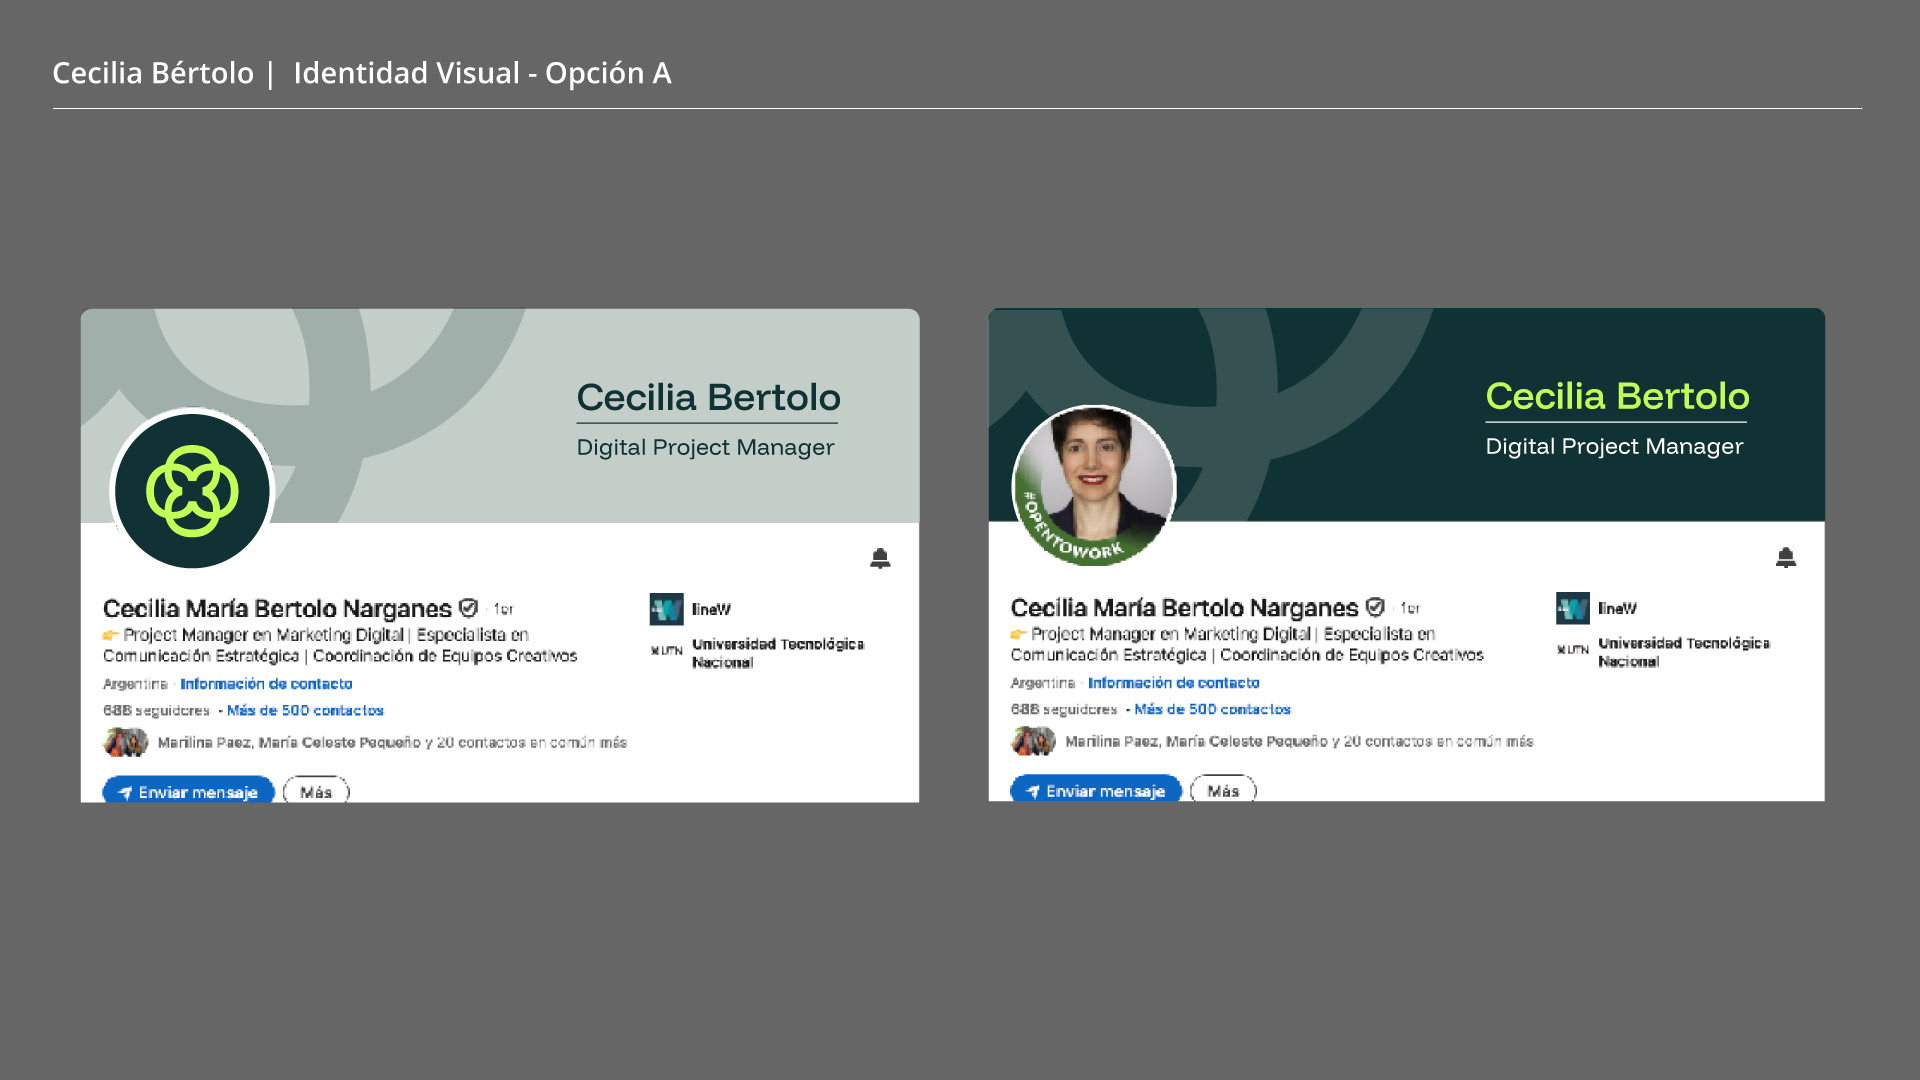The width and height of the screenshot is (1920, 1080).
Task: Click the bell icon on left profile
Action: click(880, 558)
